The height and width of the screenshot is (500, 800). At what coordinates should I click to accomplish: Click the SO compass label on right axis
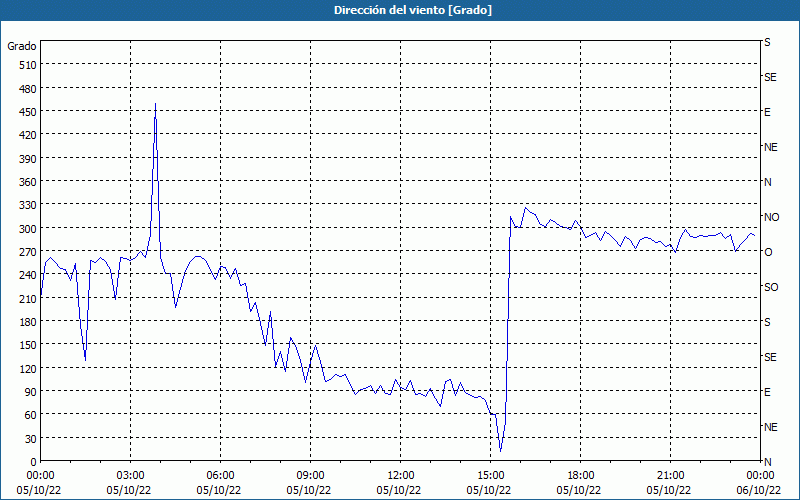pyautogui.click(x=771, y=287)
